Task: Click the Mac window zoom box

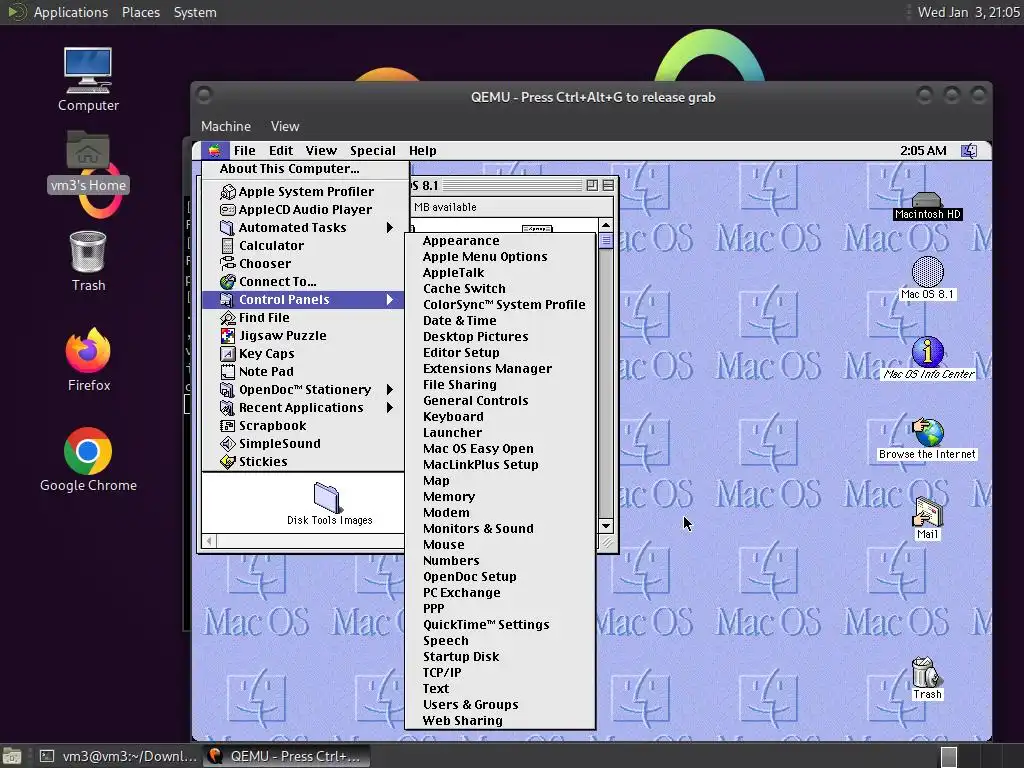Action: pos(592,185)
